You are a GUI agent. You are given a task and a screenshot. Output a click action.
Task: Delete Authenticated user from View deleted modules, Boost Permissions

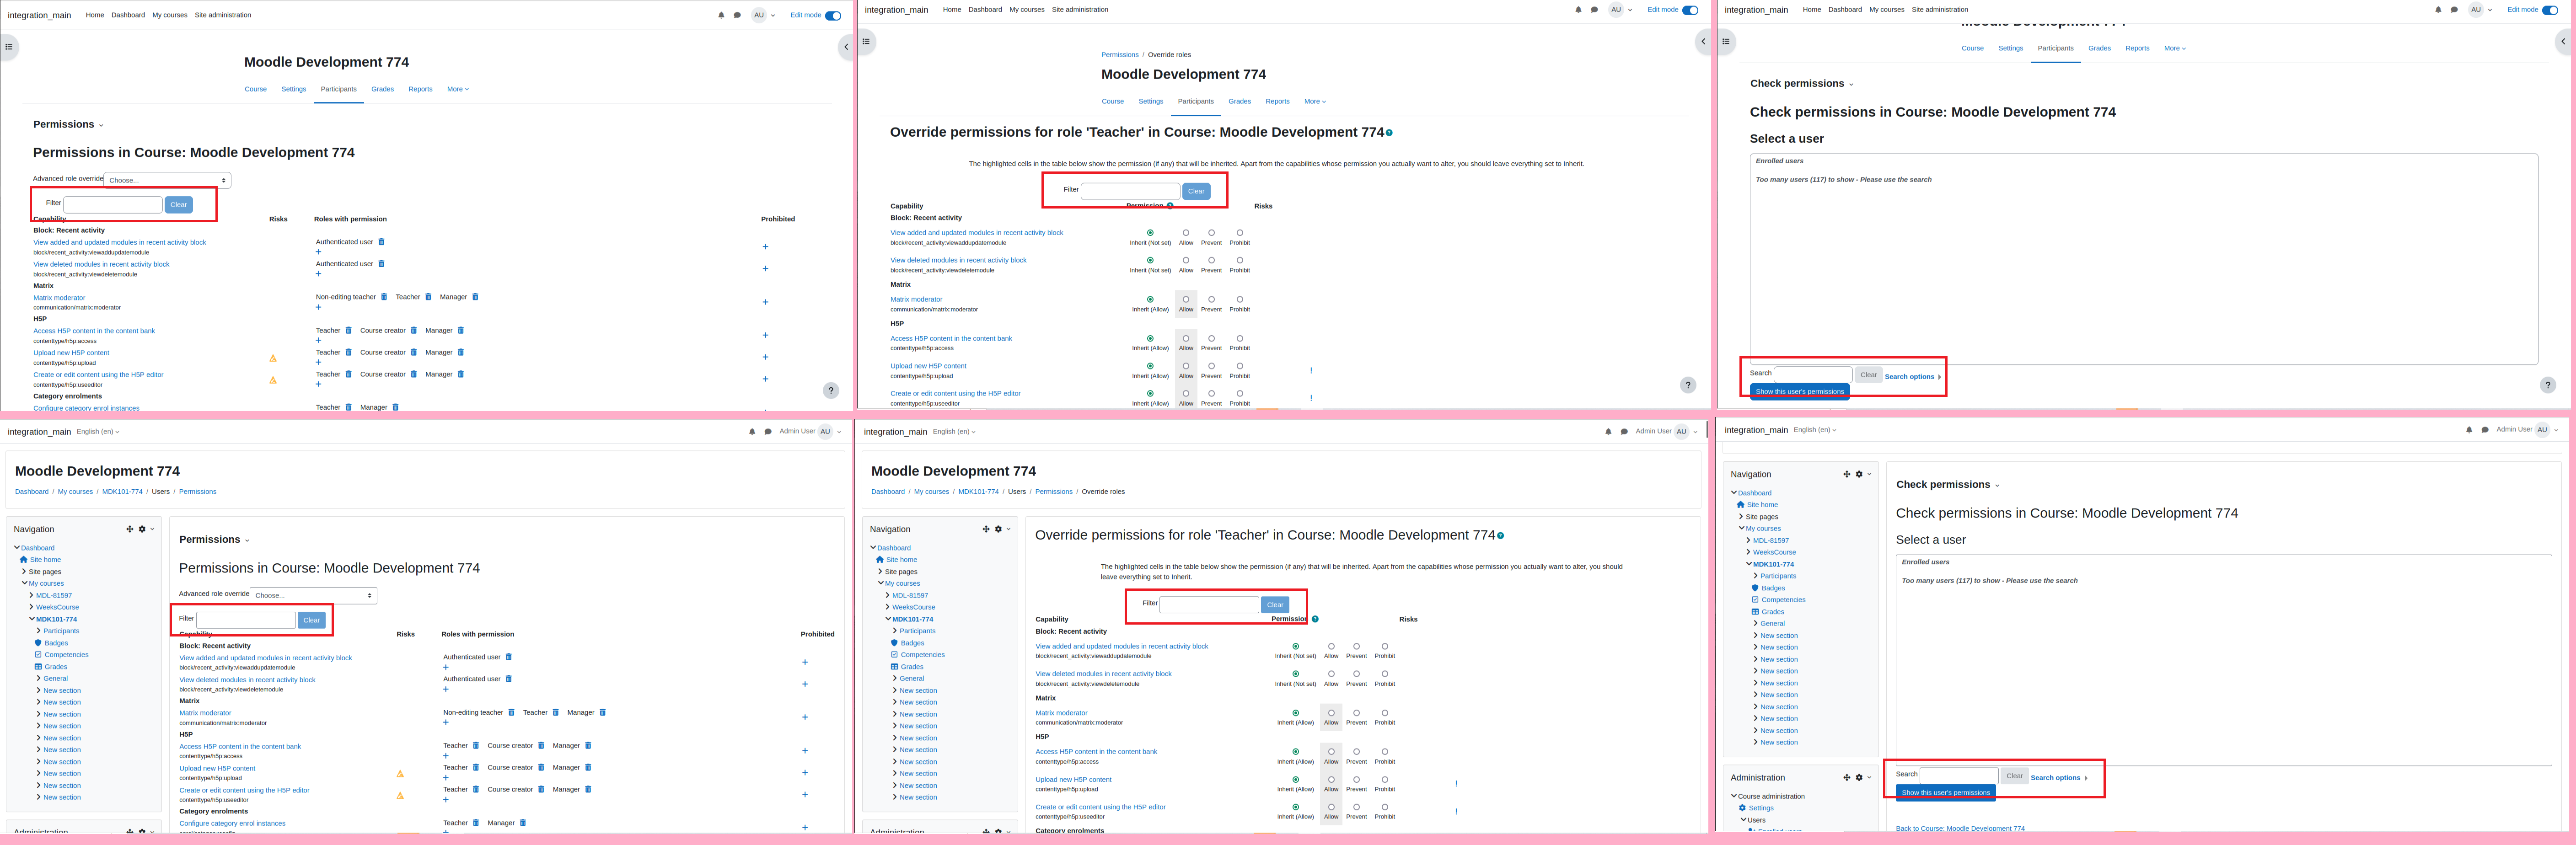381,264
